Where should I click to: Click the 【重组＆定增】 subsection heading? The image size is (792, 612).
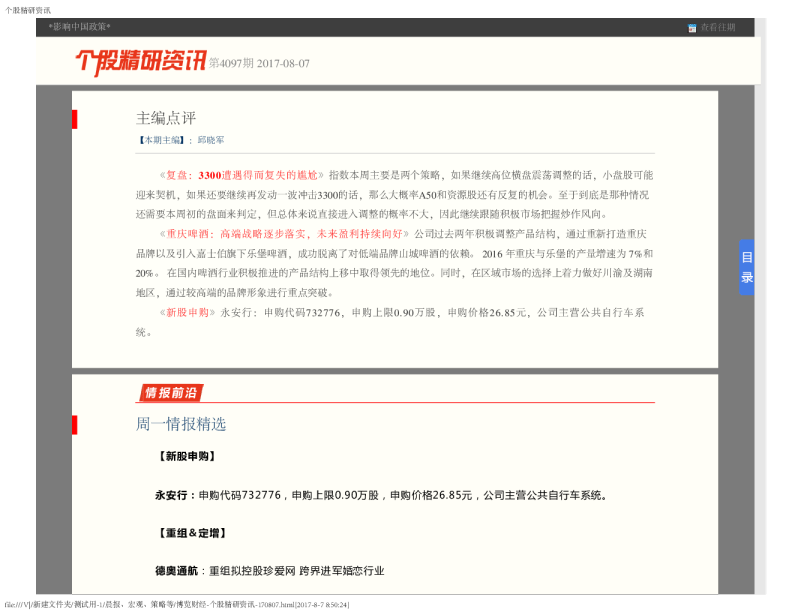[190, 532]
